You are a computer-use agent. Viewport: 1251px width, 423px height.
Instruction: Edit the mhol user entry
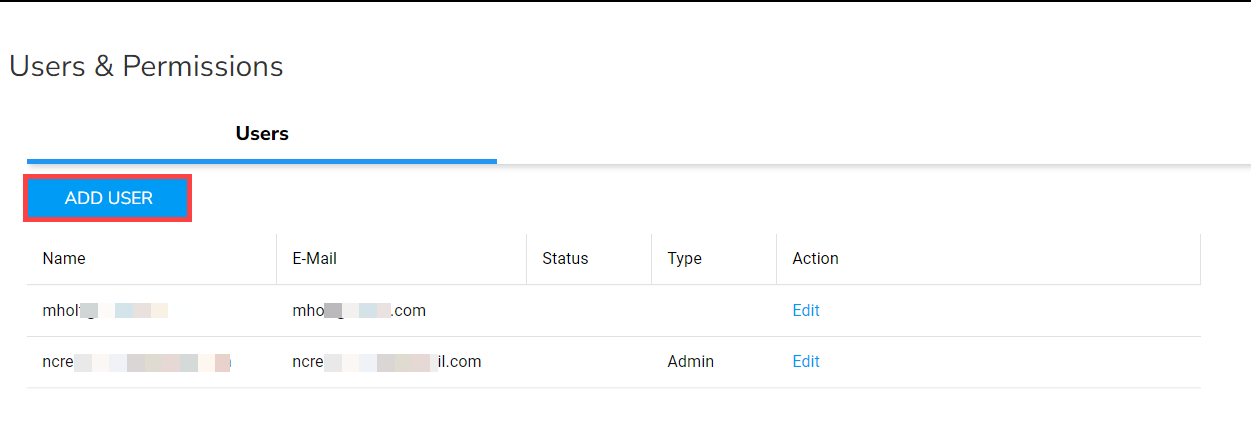point(805,310)
